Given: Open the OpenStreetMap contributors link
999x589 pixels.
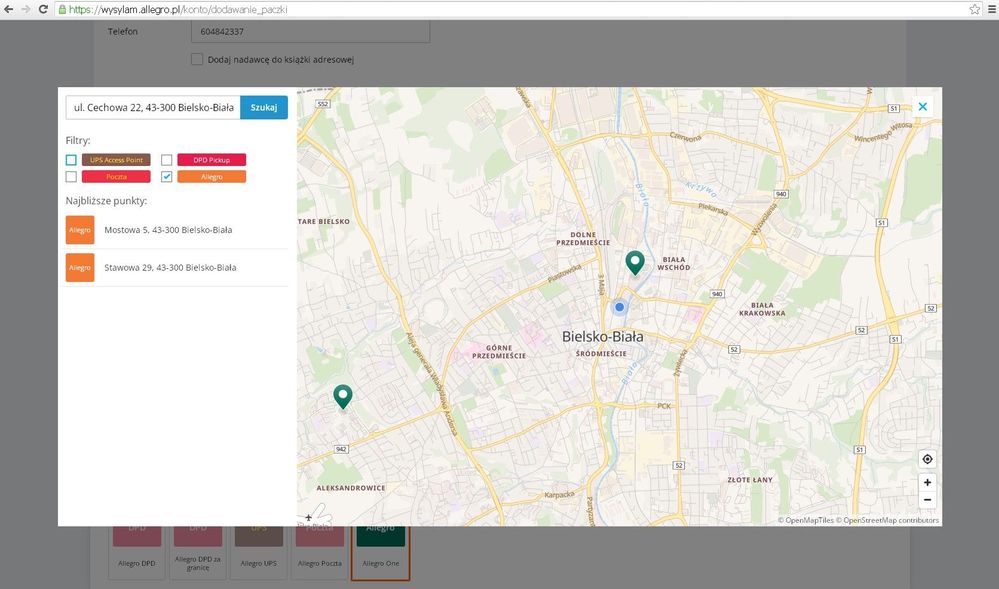Looking at the screenshot, I should [x=888, y=520].
